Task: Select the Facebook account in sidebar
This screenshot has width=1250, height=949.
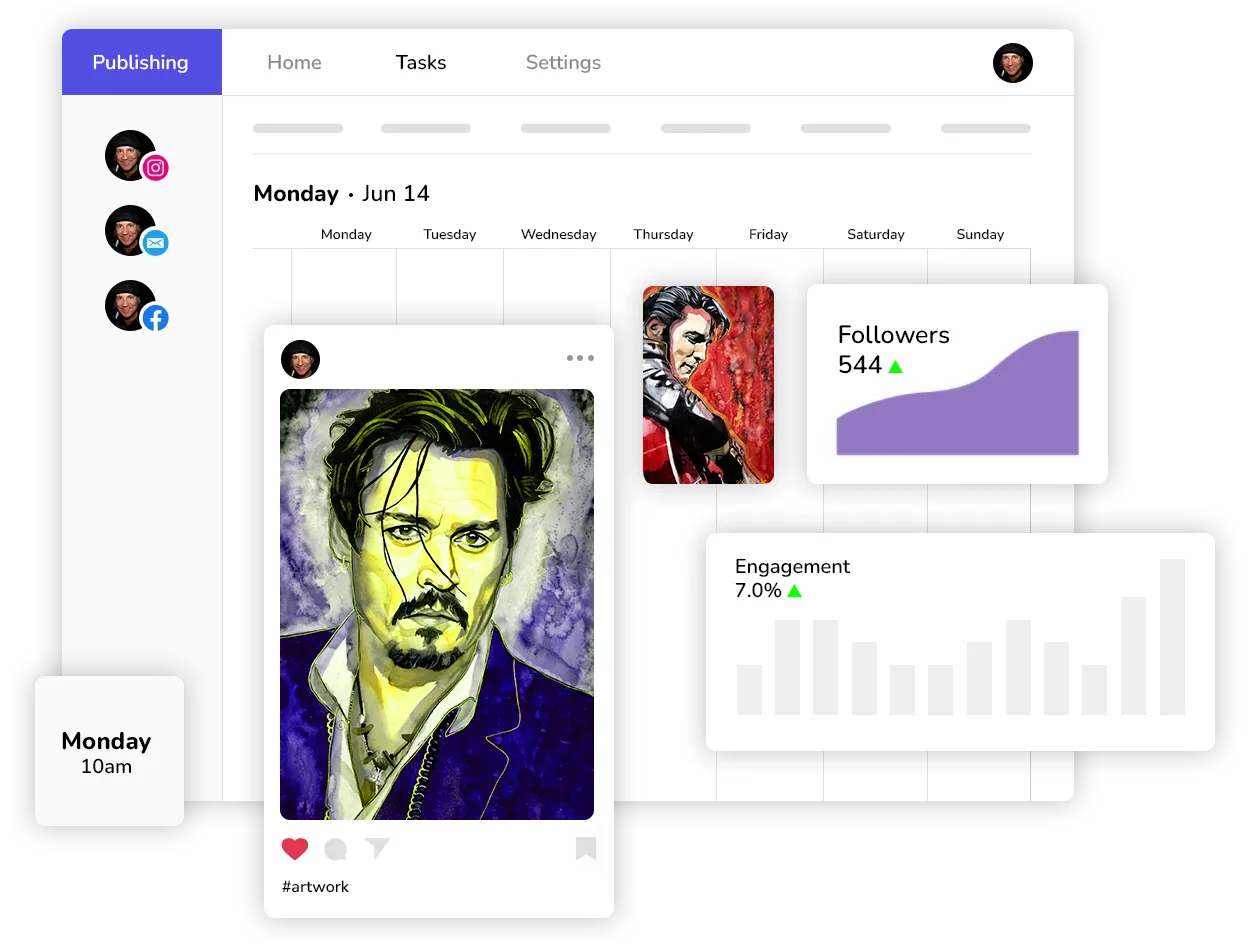Action: click(x=135, y=306)
